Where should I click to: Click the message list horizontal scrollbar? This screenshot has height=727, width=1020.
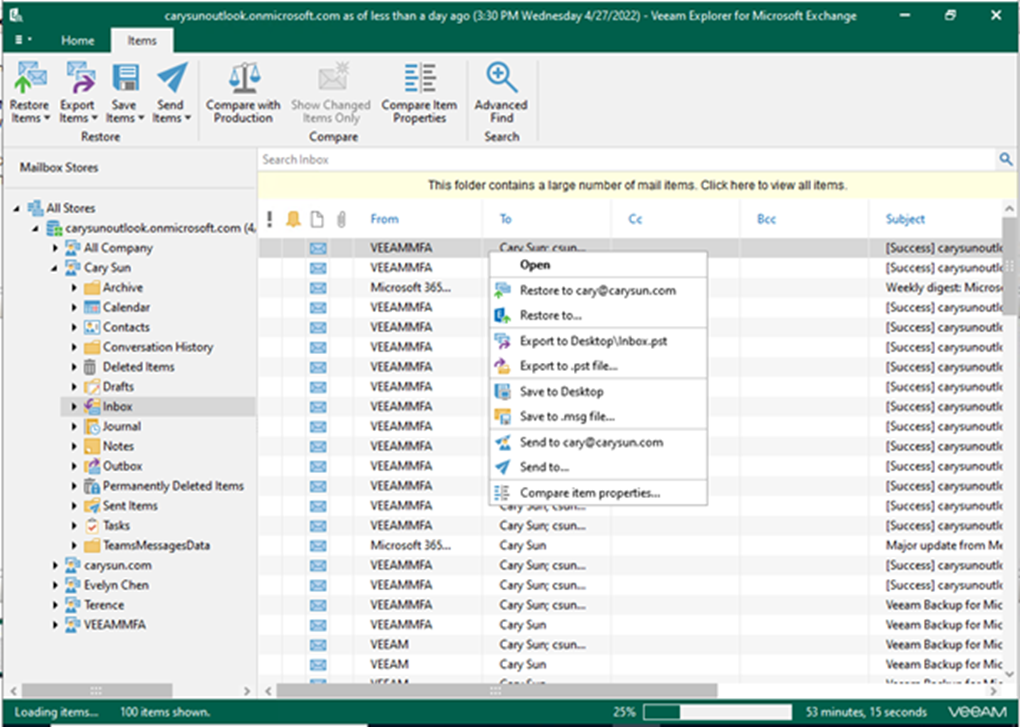tap(497, 690)
